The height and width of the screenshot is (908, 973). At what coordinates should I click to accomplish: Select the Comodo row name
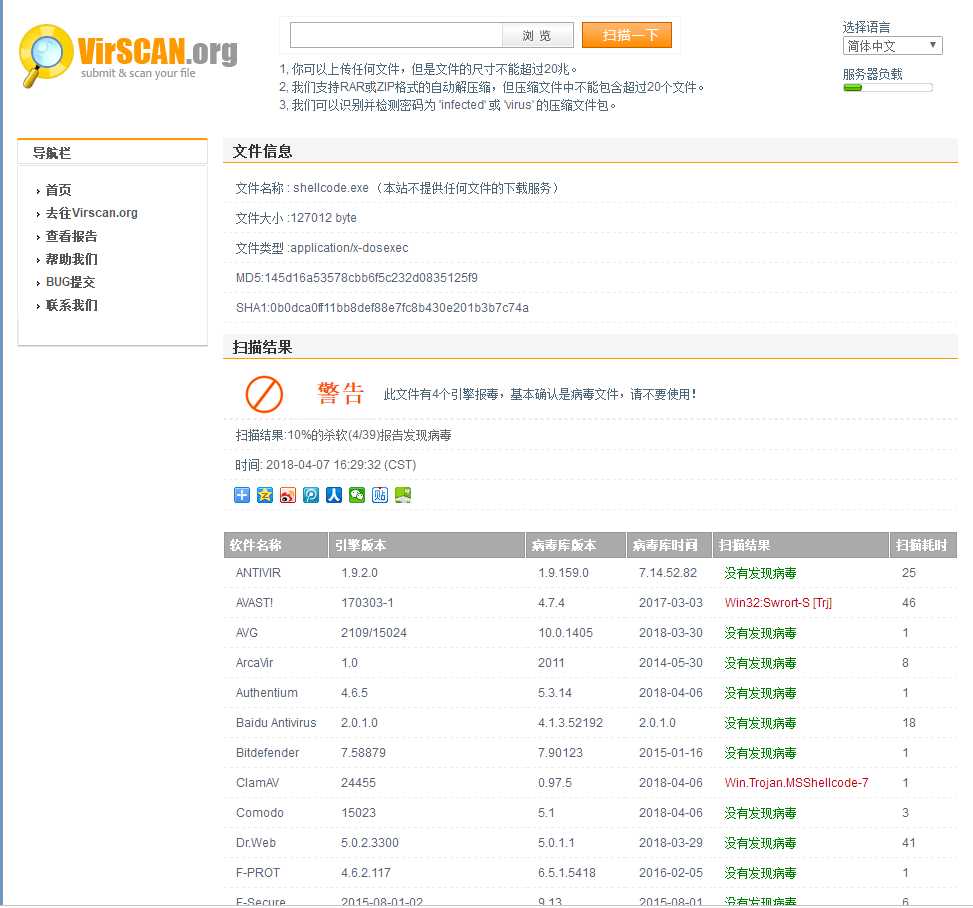(259, 812)
